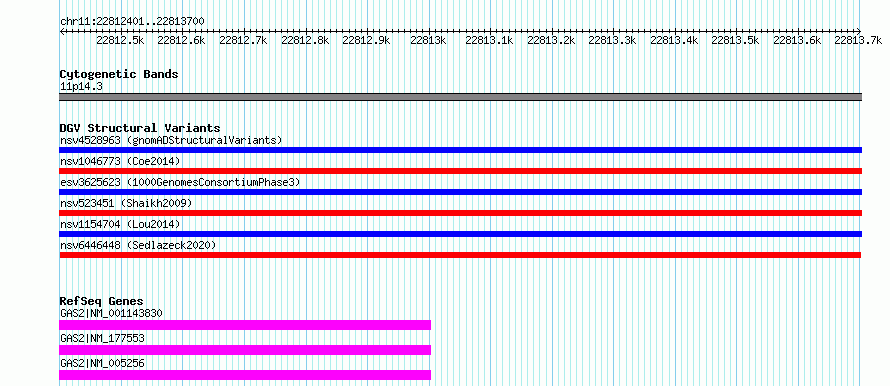Click the red bar for nsv1046773
Image resolution: width=890 pixels, height=386 pixels.
460,171
